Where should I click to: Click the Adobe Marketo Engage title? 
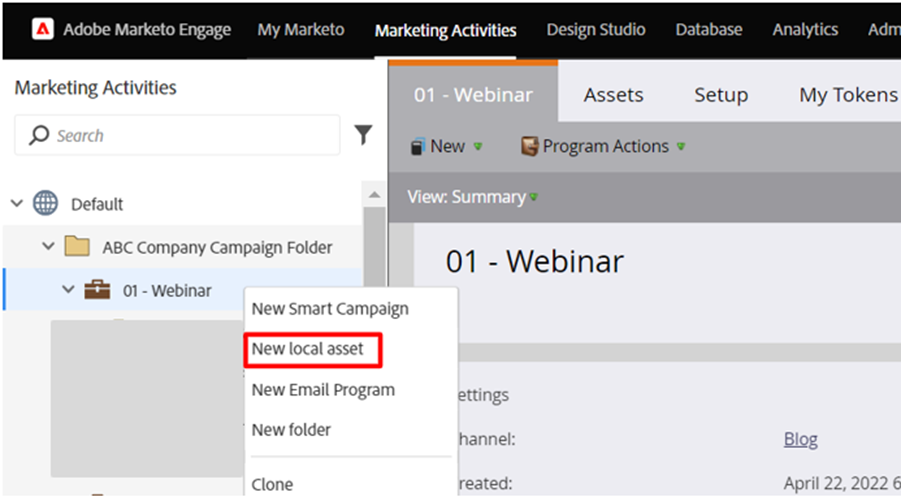click(x=147, y=30)
